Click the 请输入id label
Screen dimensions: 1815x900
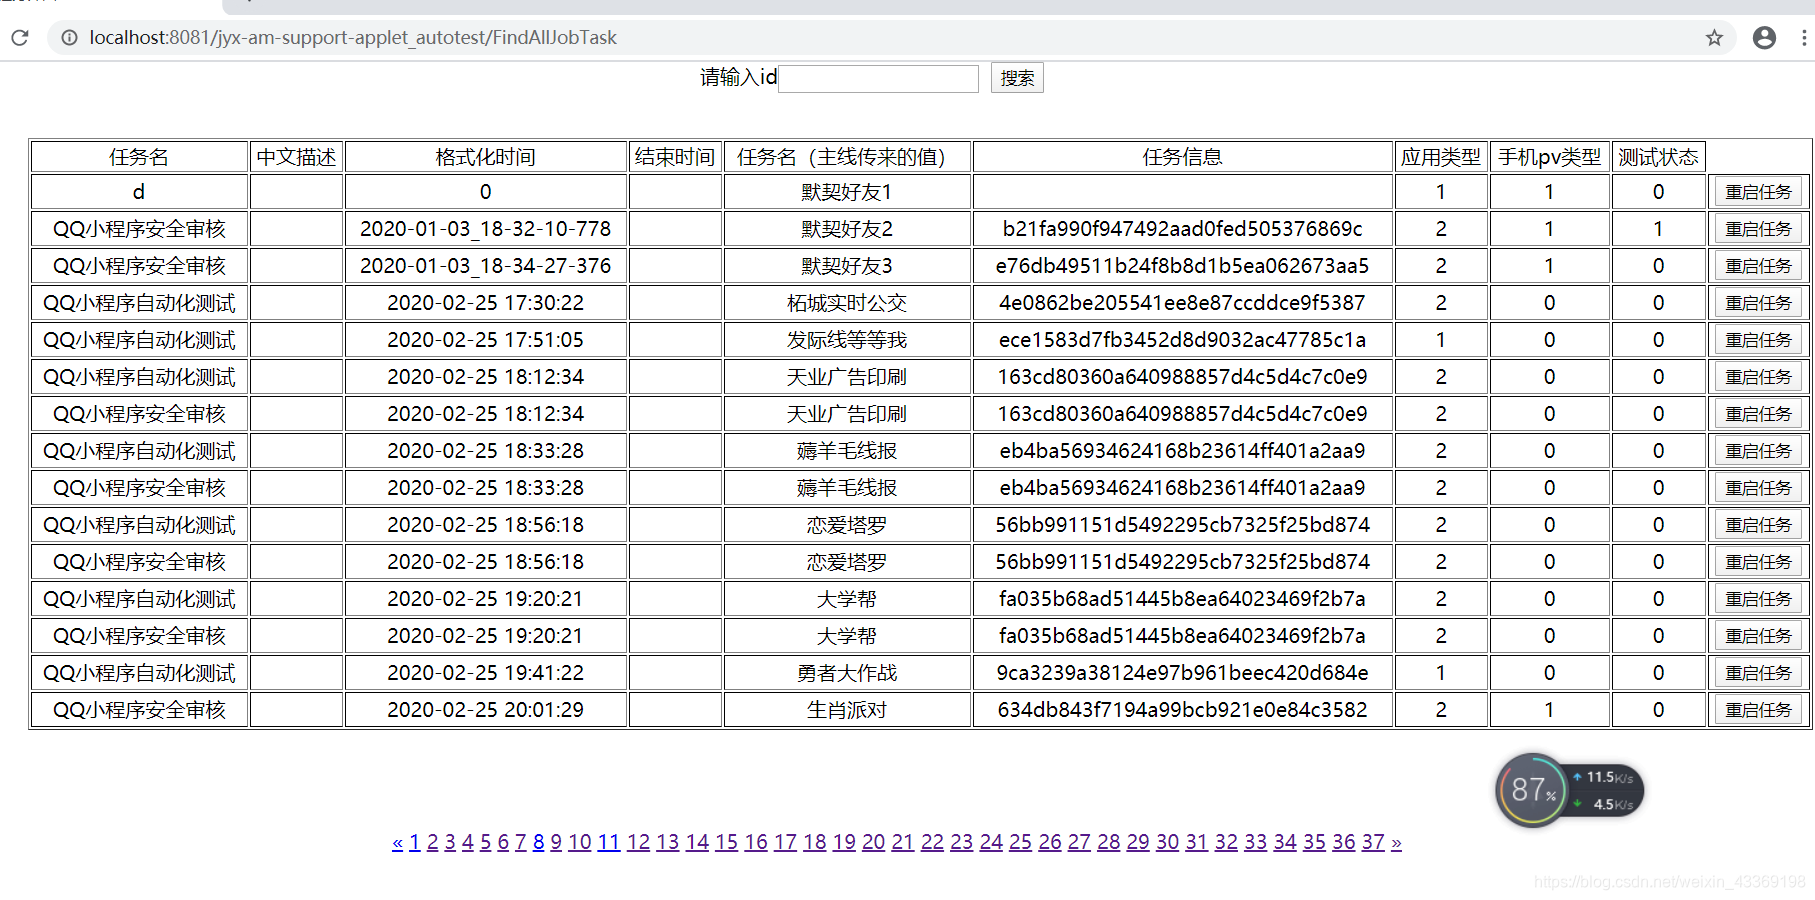[738, 77]
